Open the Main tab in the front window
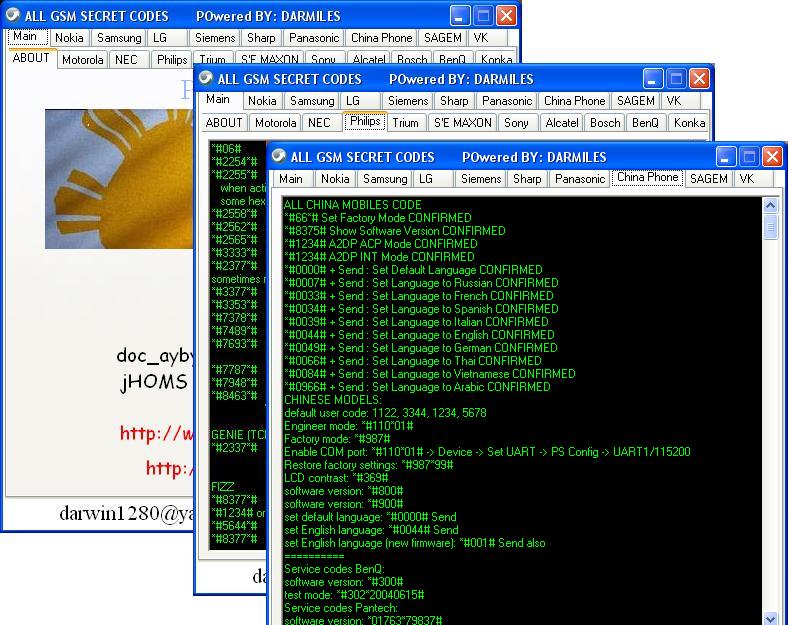791x625 pixels. (x=291, y=179)
